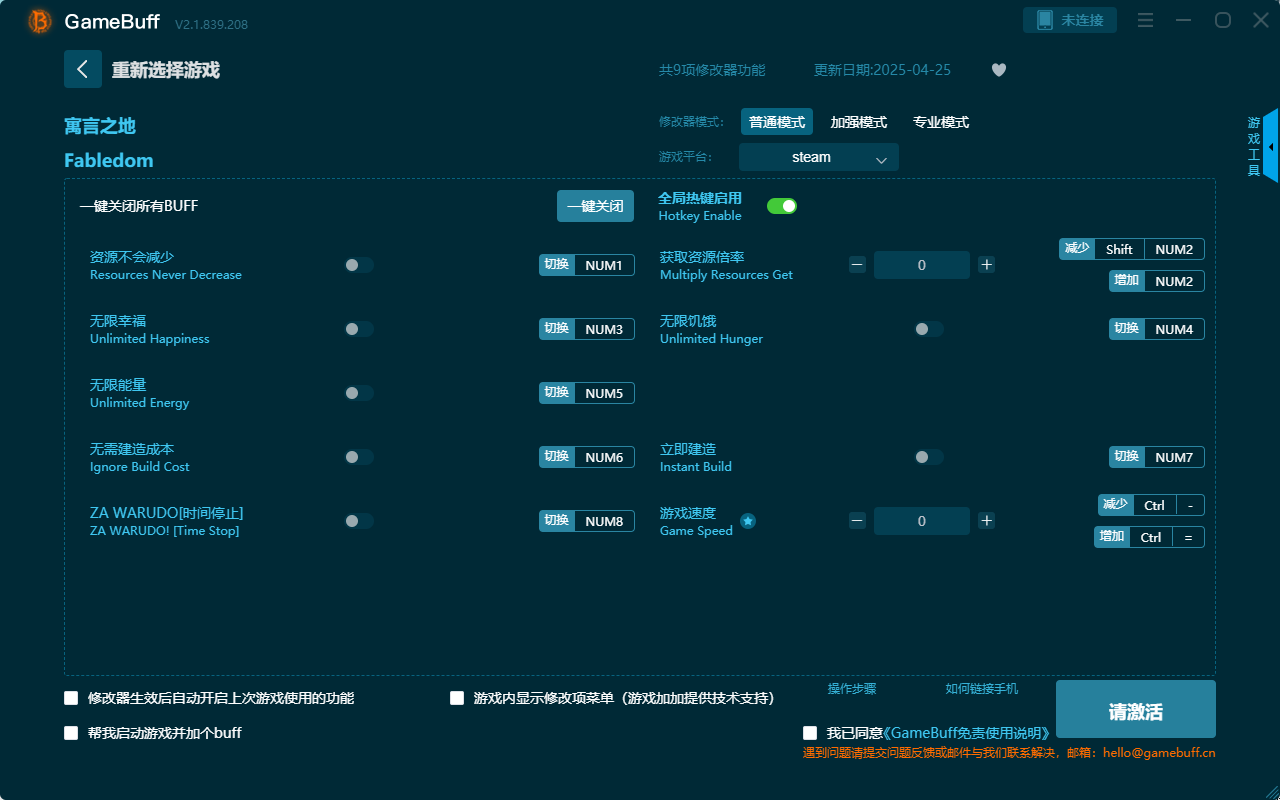The image size is (1280, 800).
Task: Click the star badge beside Game Speed
Action: (748, 521)
